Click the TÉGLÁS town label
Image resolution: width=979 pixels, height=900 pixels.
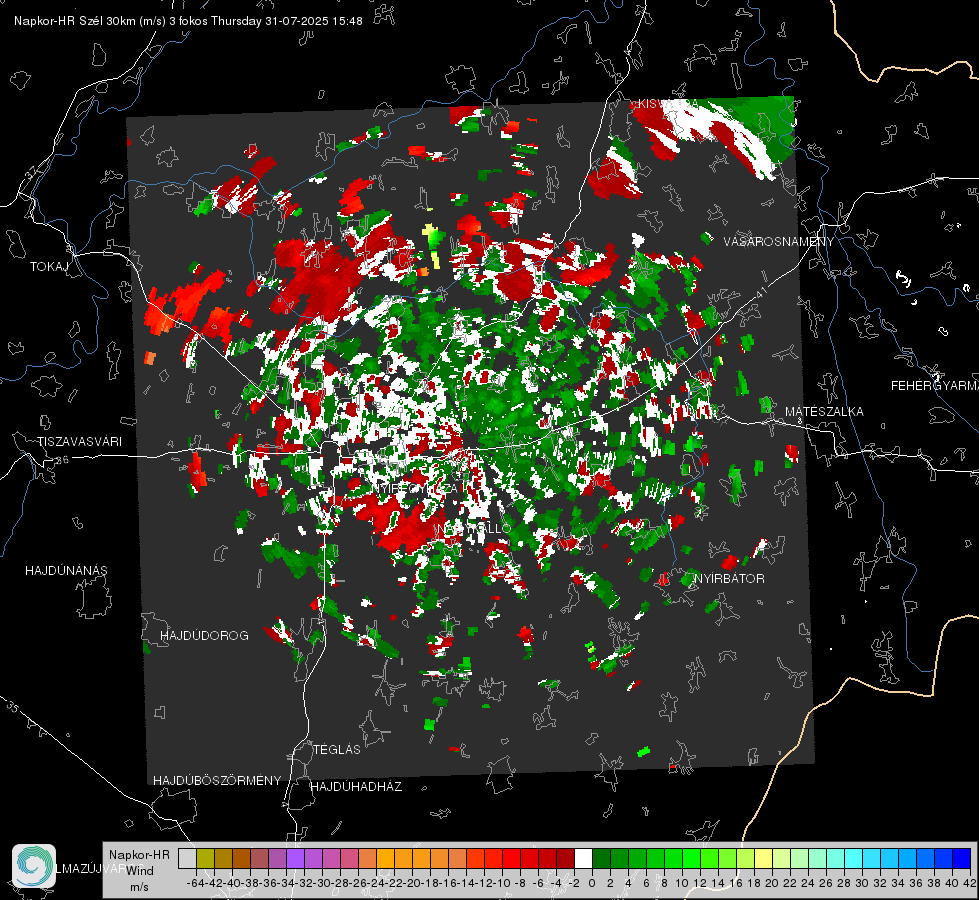coord(337,749)
